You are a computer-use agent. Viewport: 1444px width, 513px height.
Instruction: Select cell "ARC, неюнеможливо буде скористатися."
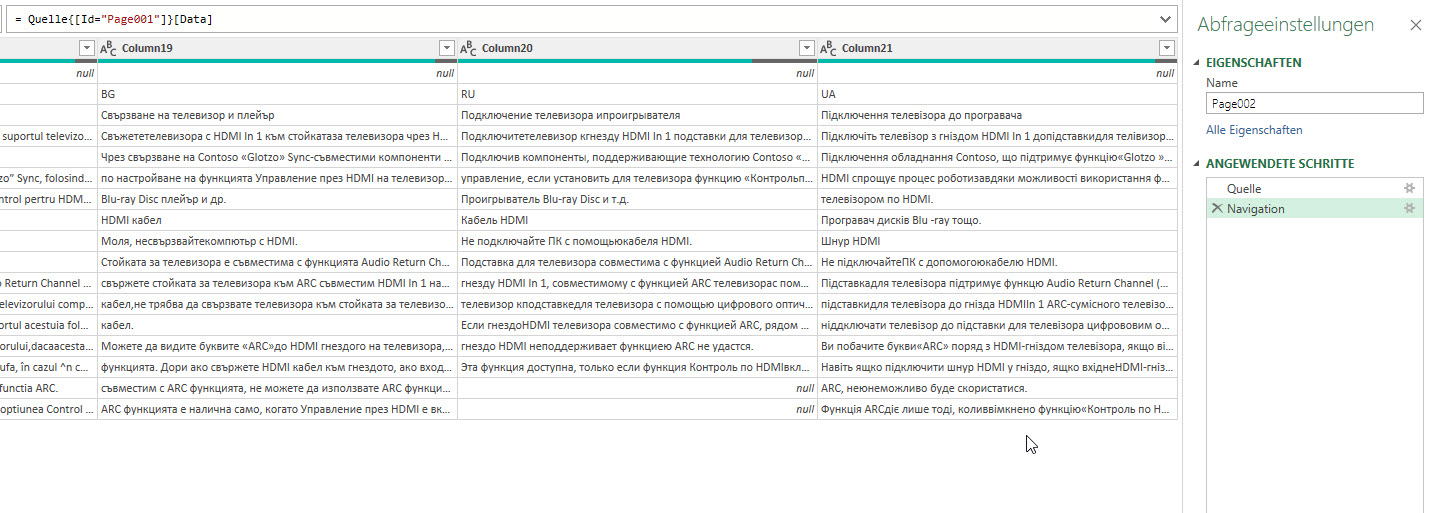[997, 388]
